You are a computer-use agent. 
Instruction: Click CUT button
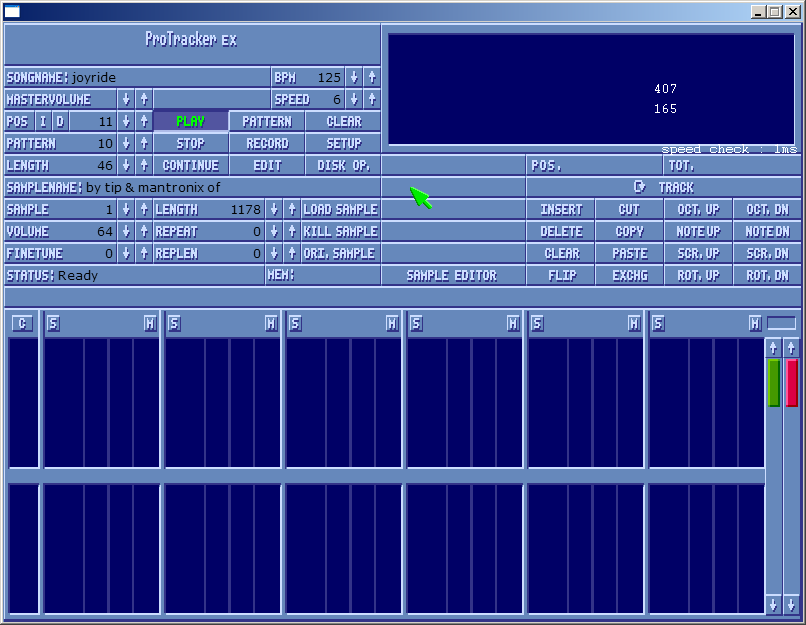coord(629,209)
